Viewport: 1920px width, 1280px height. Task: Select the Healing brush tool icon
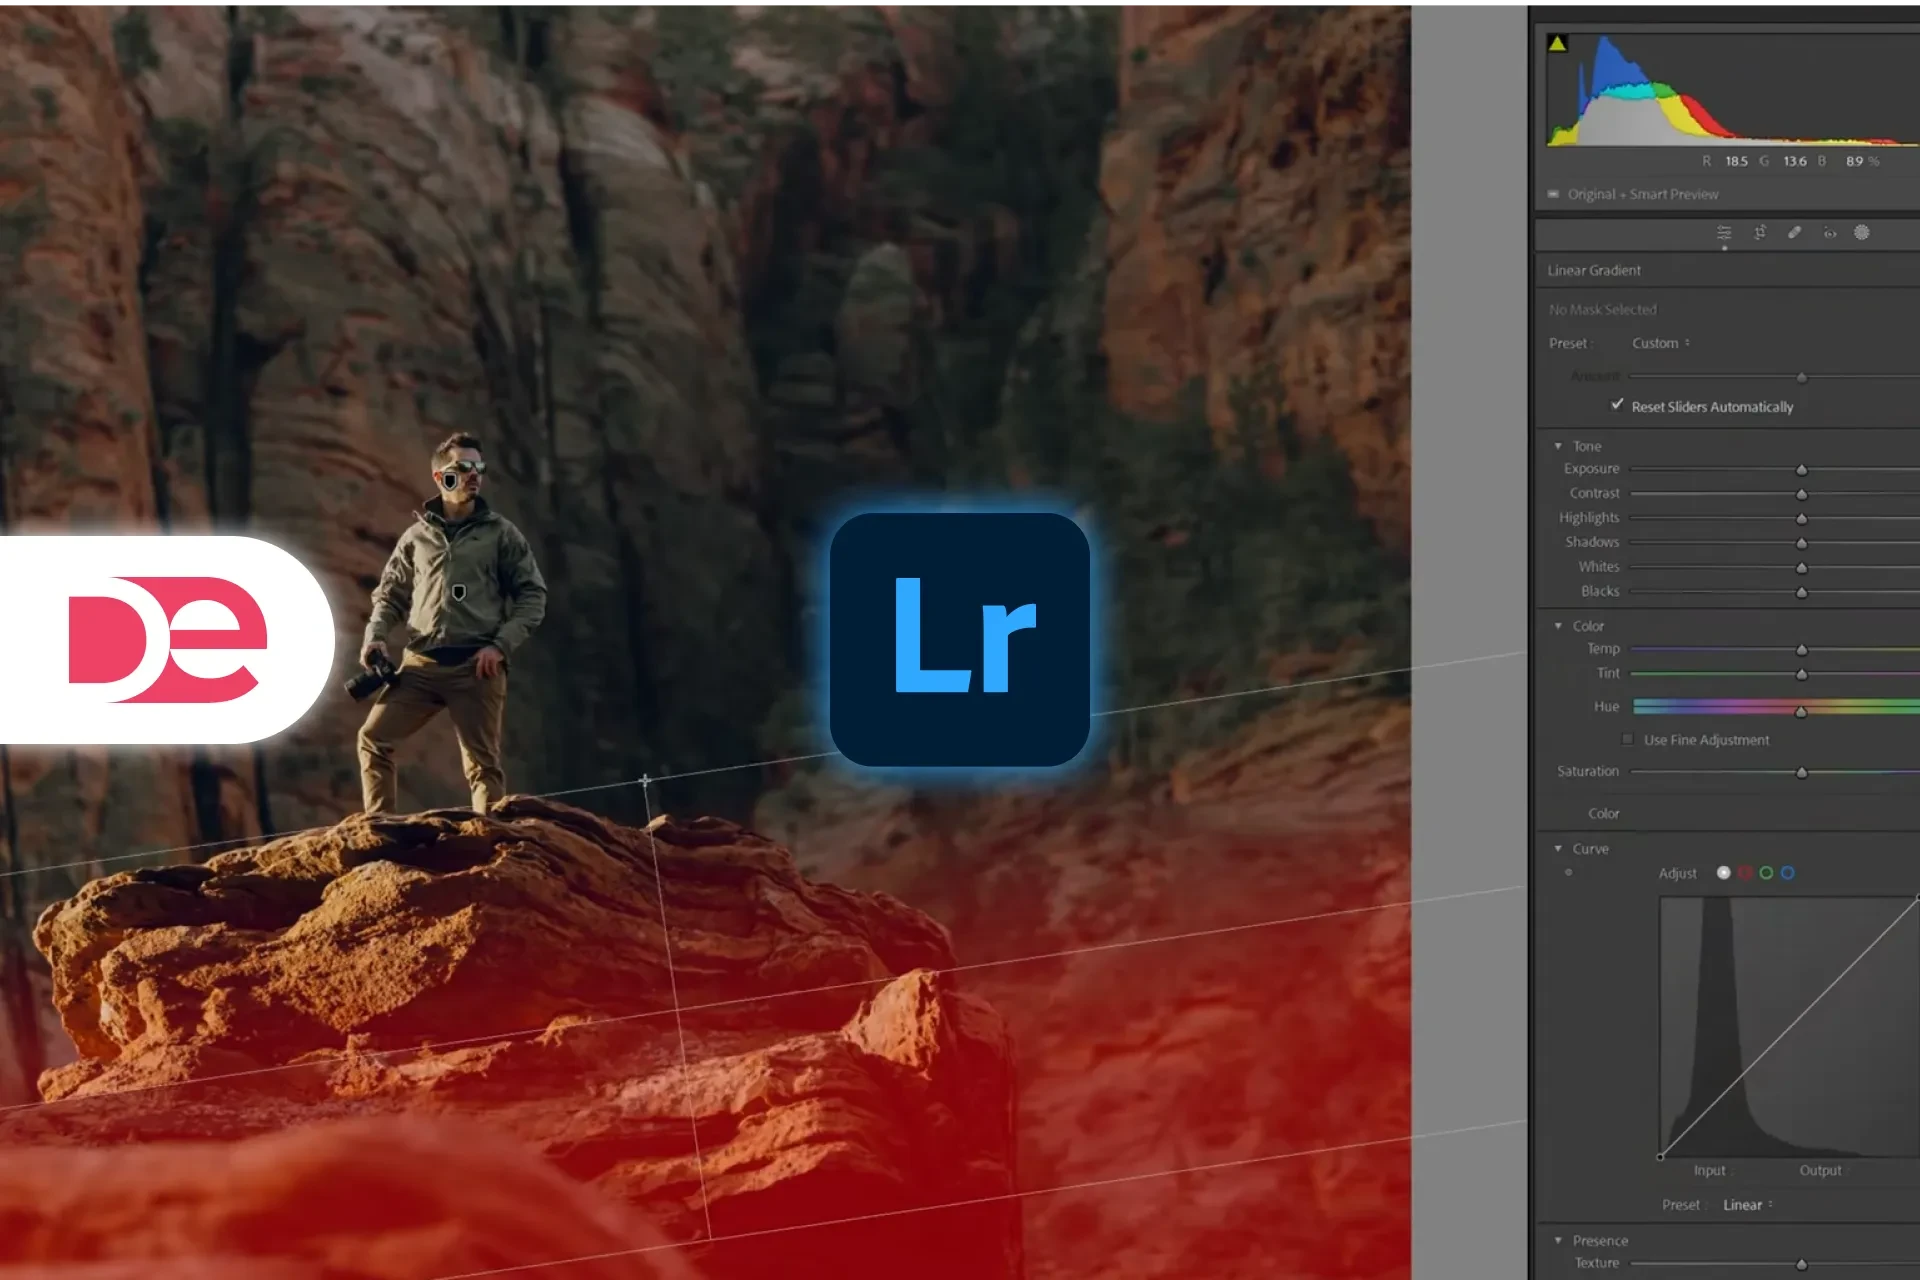(x=1795, y=232)
